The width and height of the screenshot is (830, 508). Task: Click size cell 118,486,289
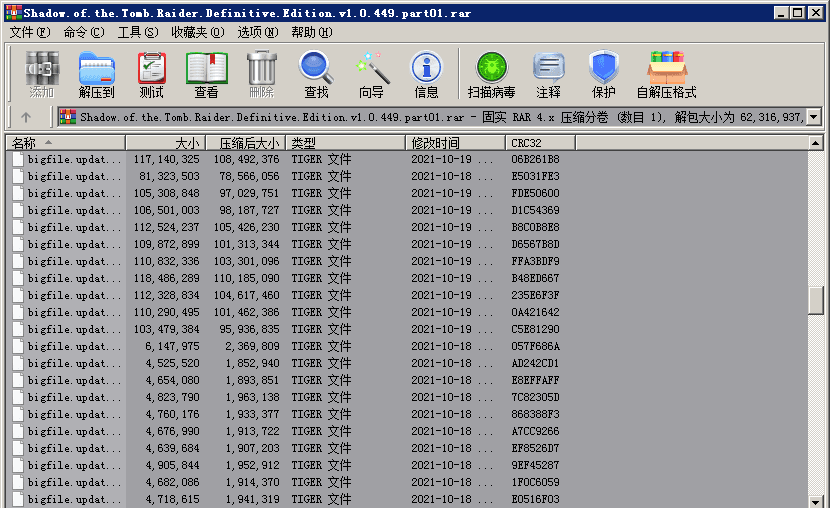pos(167,278)
